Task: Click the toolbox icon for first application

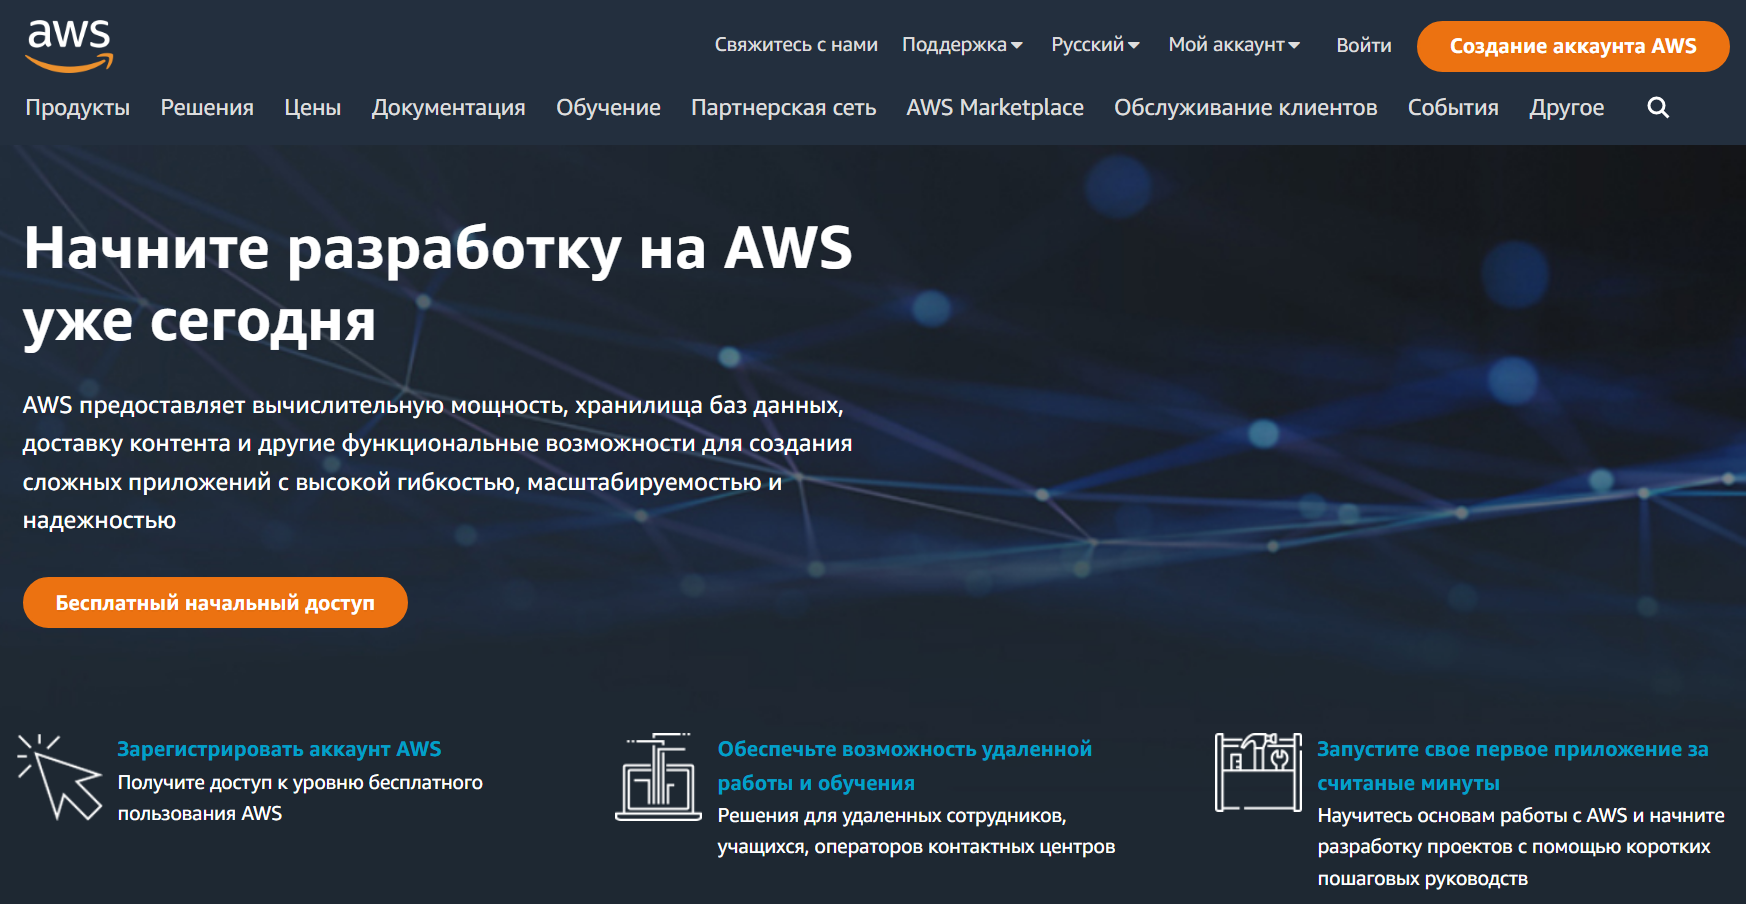Action: point(1258,772)
